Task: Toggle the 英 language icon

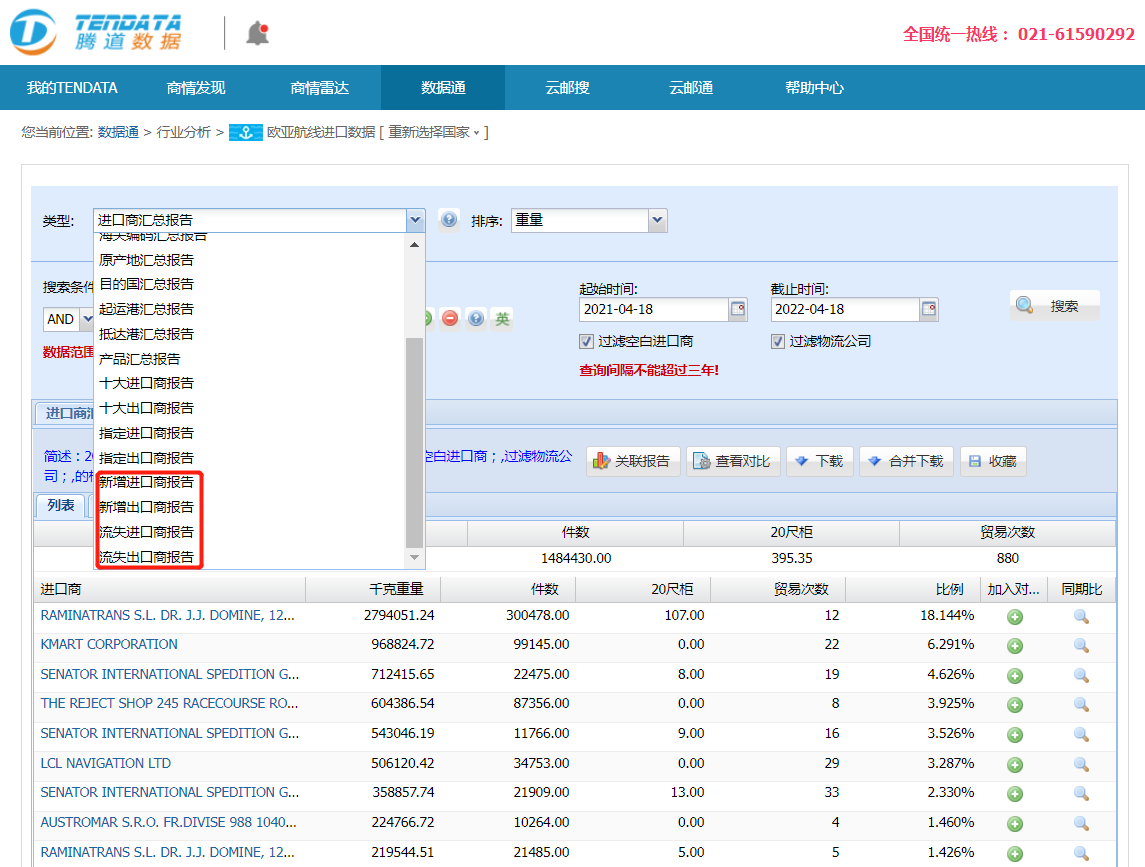Action: coord(502,318)
